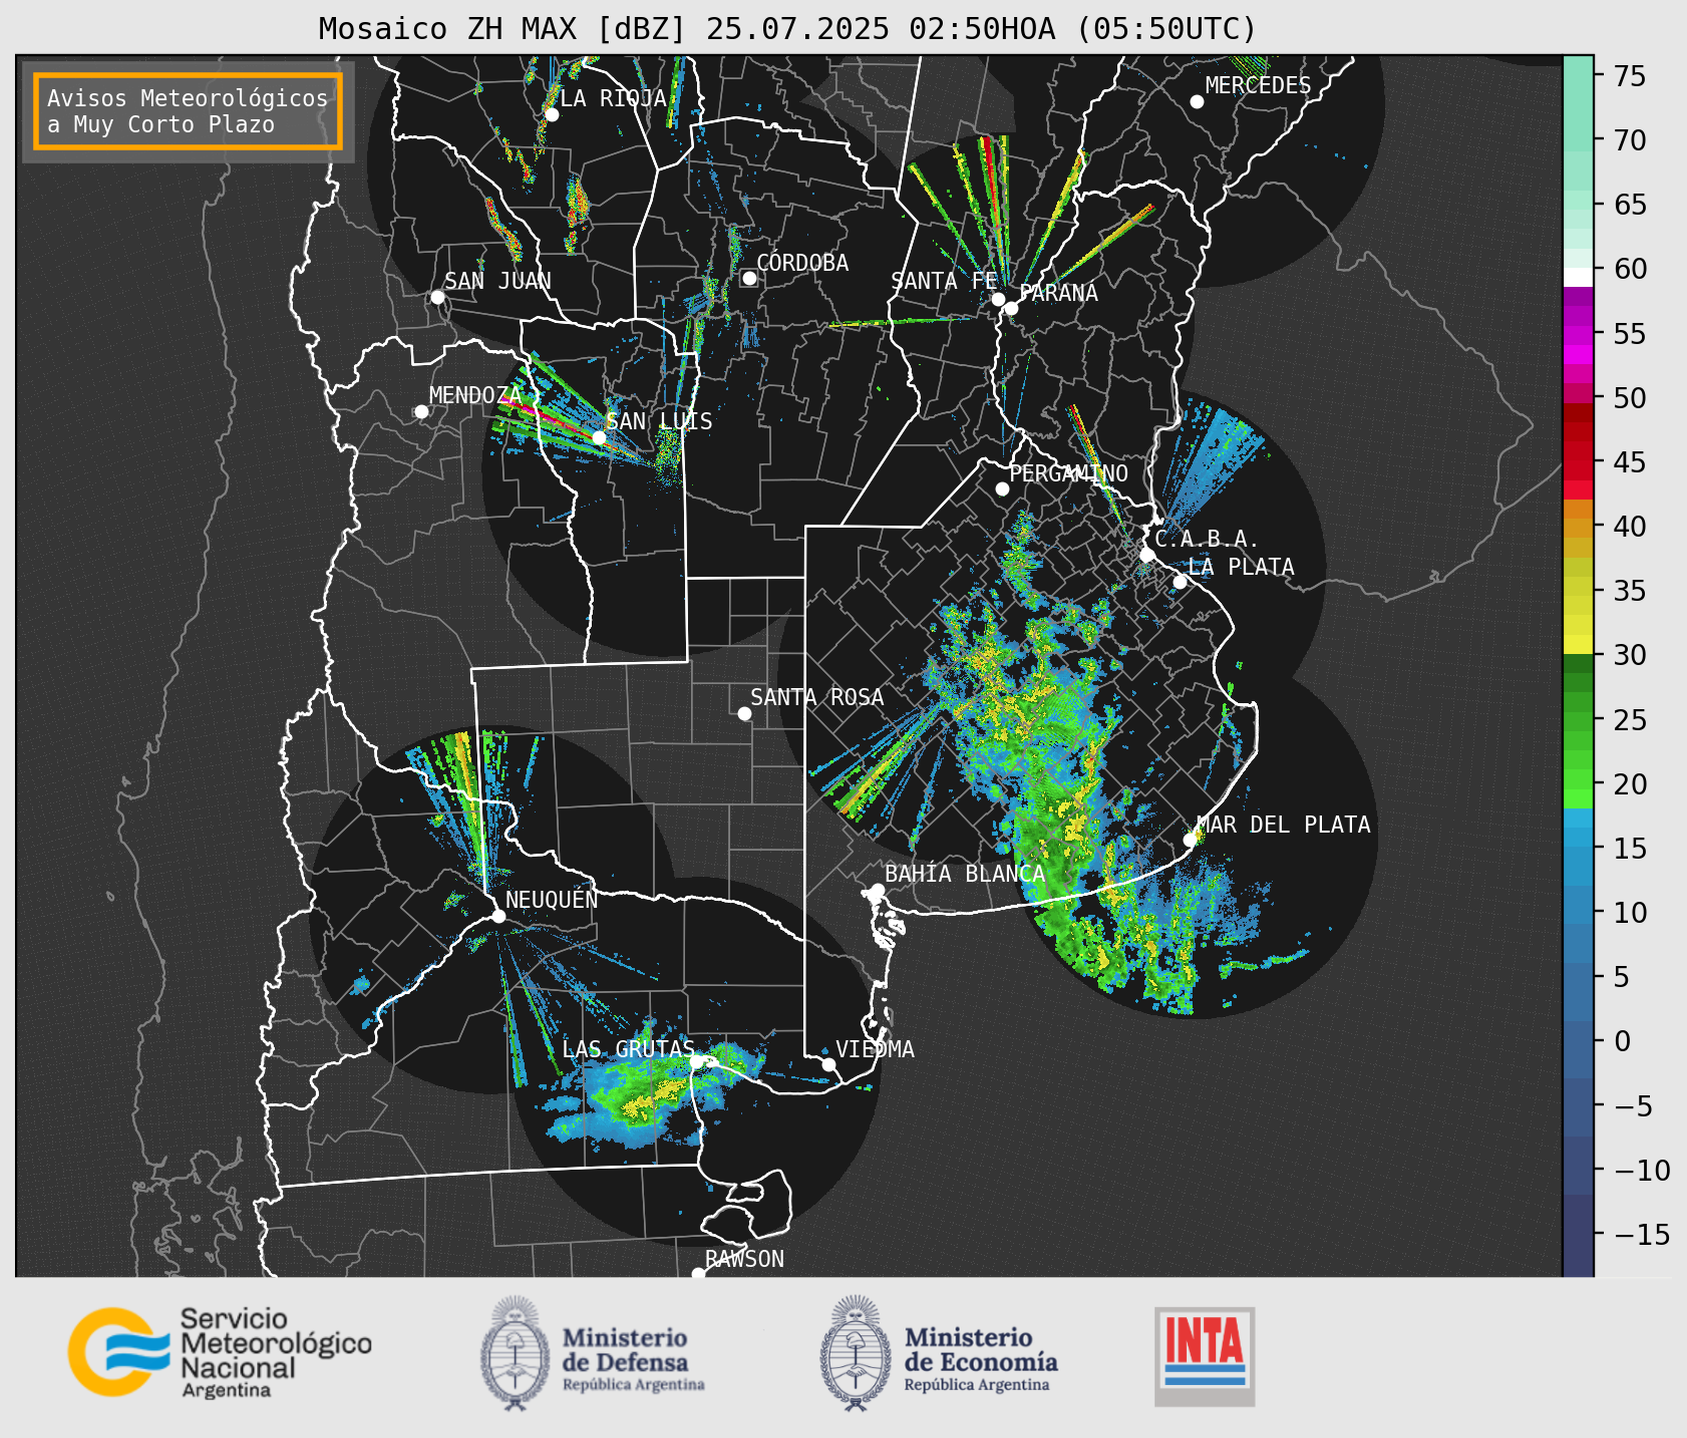The image size is (1687, 1438).
Task: Click the 60 dBZ white color band
Action: click(1578, 276)
